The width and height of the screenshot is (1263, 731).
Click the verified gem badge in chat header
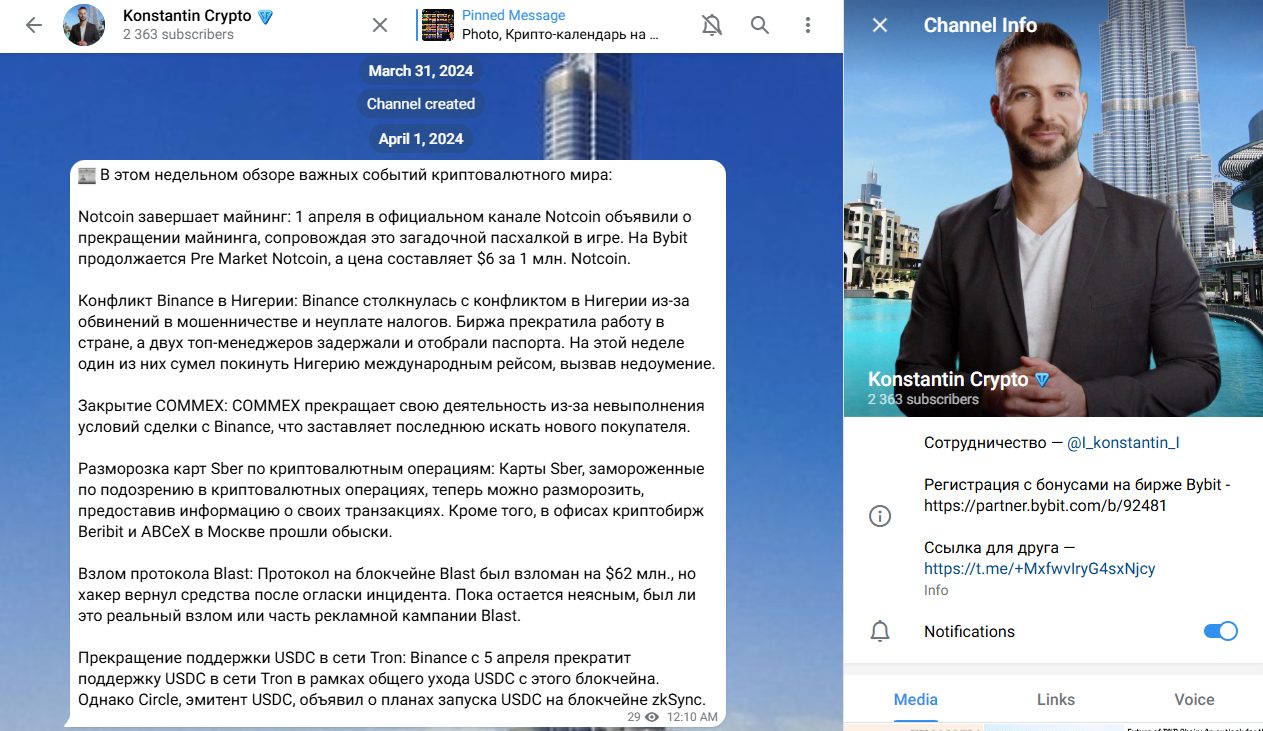click(x=265, y=17)
